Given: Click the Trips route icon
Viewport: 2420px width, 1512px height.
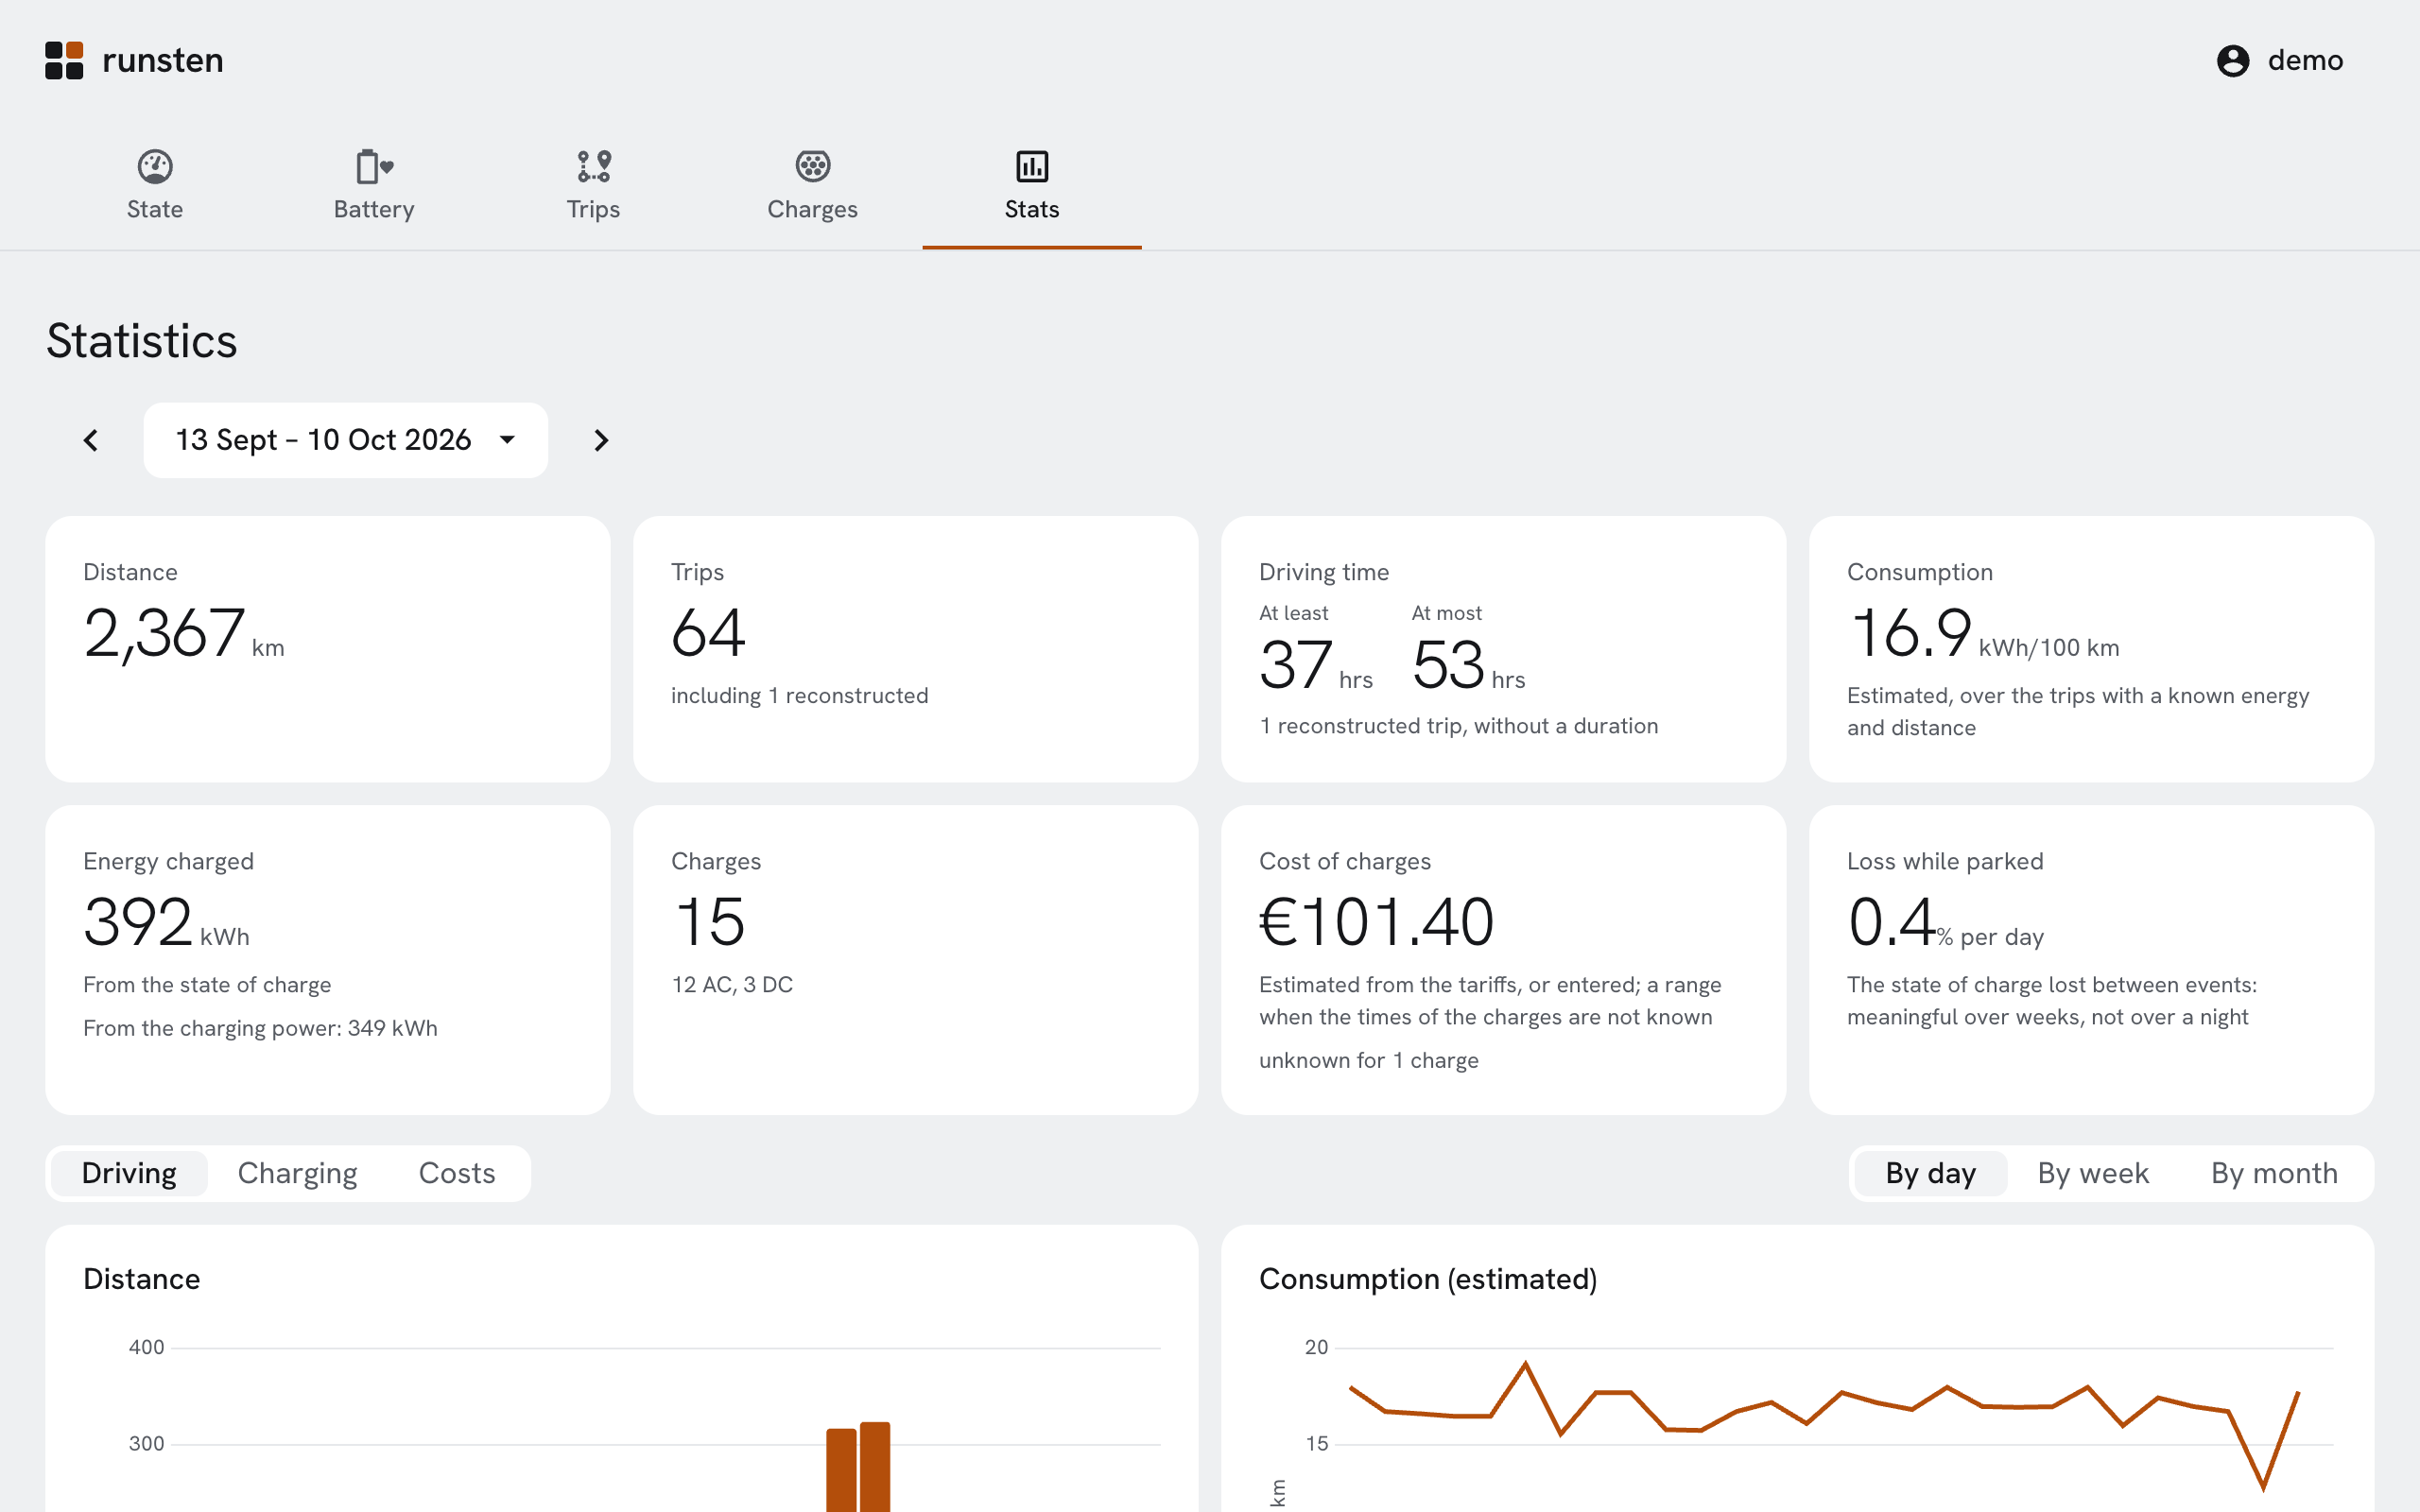Looking at the screenshot, I should pos(594,166).
